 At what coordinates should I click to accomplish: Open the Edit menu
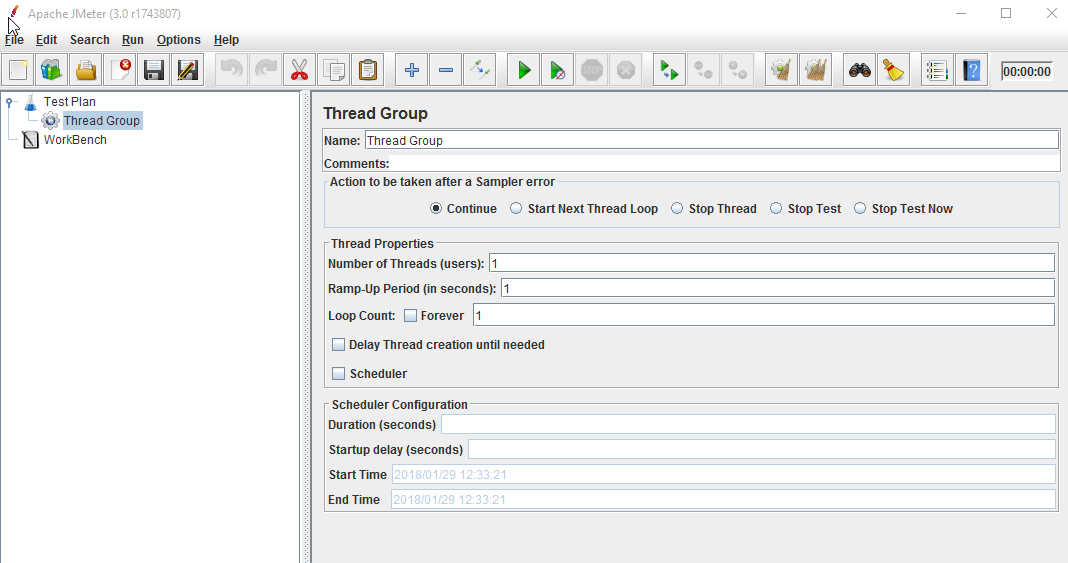click(x=46, y=39)
